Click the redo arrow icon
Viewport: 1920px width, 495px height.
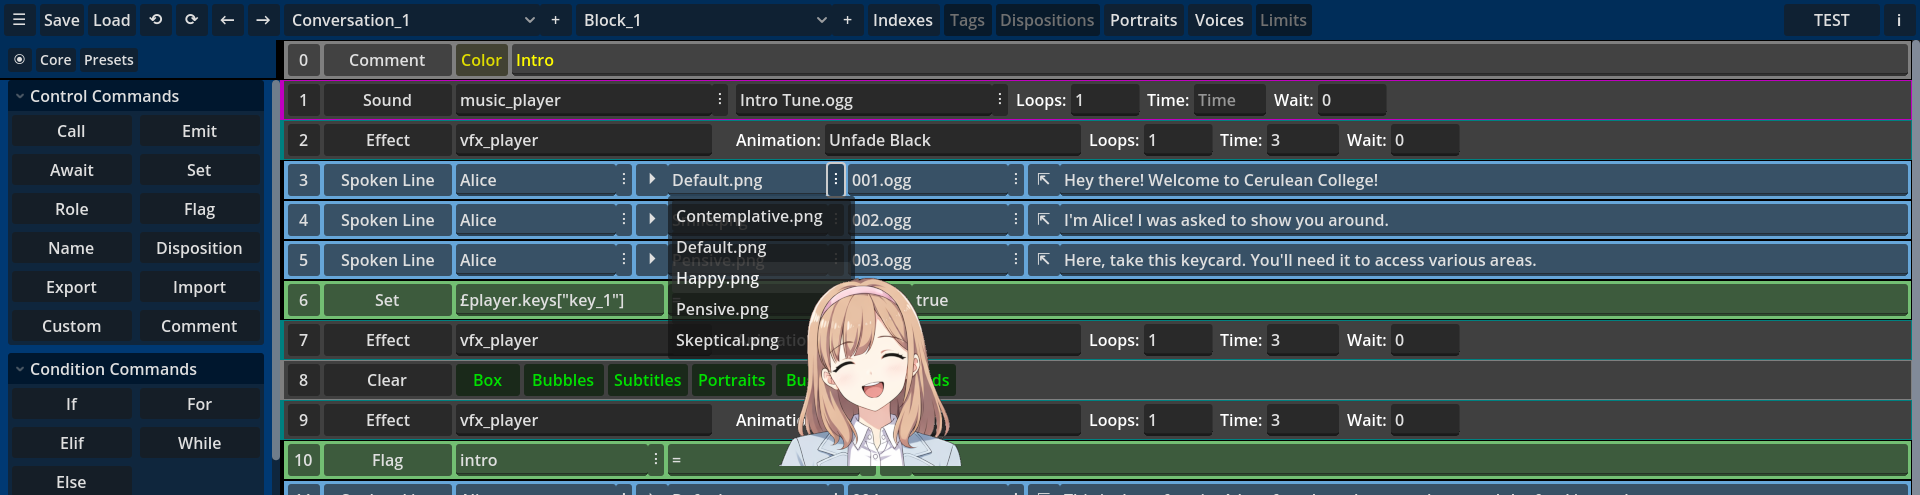191,20
